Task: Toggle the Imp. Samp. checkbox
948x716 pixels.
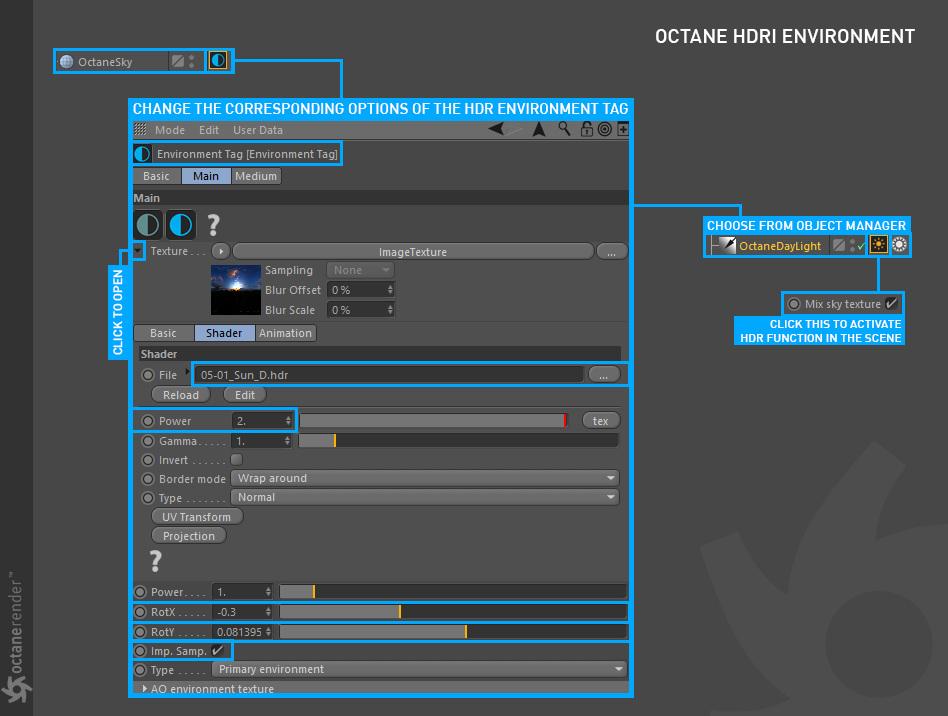Action: pyautogui.click(x=218, y=651)
